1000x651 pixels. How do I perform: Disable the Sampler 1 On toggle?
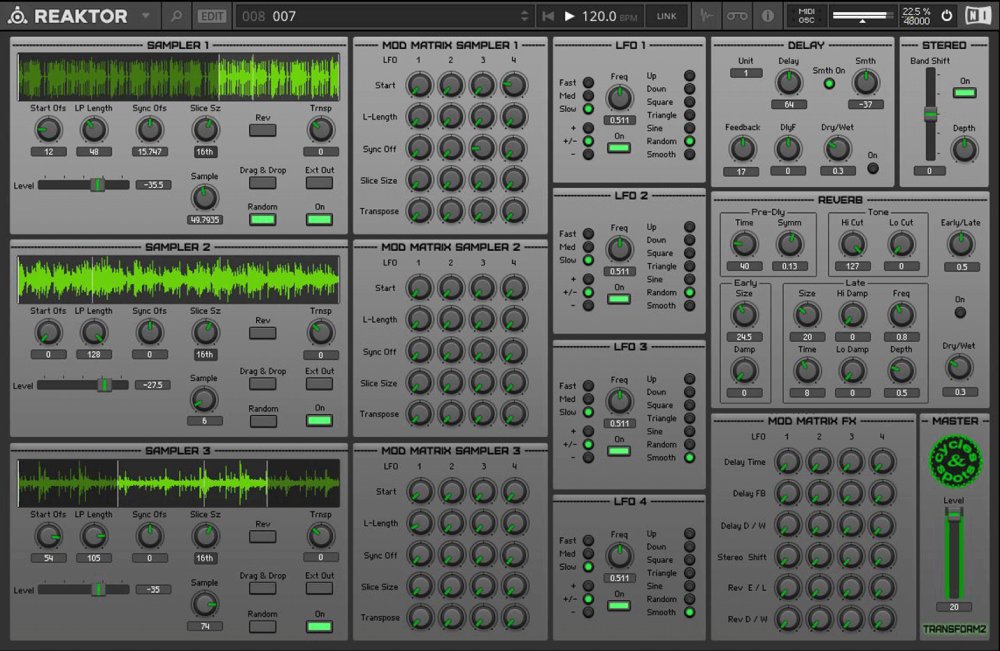tap(320, 219)
